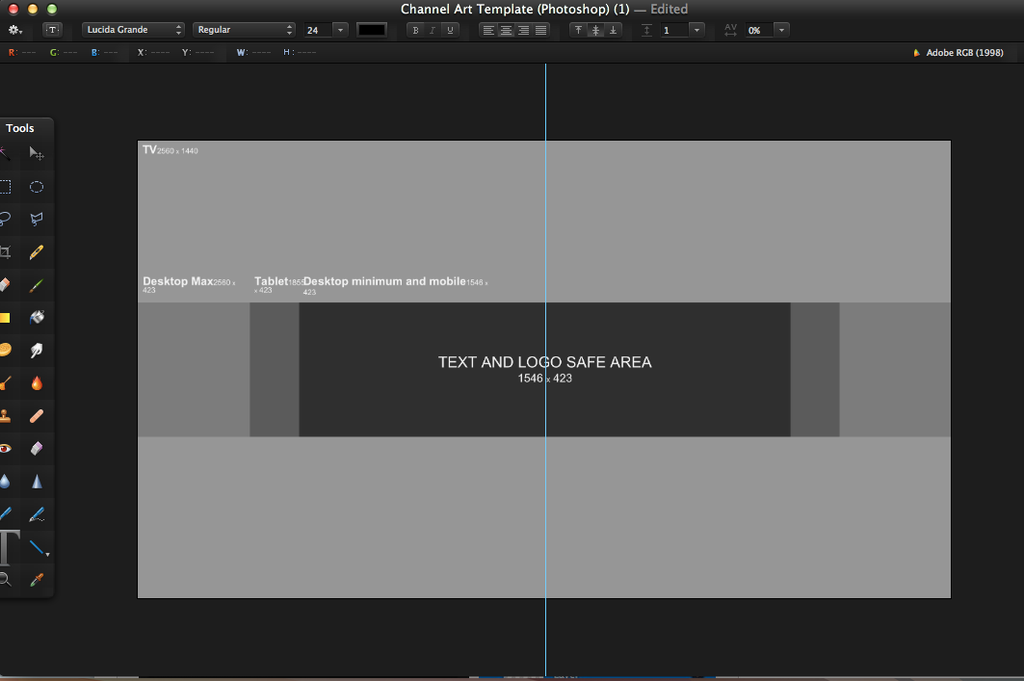Toggle italic text formatting
Viewport: 1024px width, 681px height.
click(x=432, y=30)
